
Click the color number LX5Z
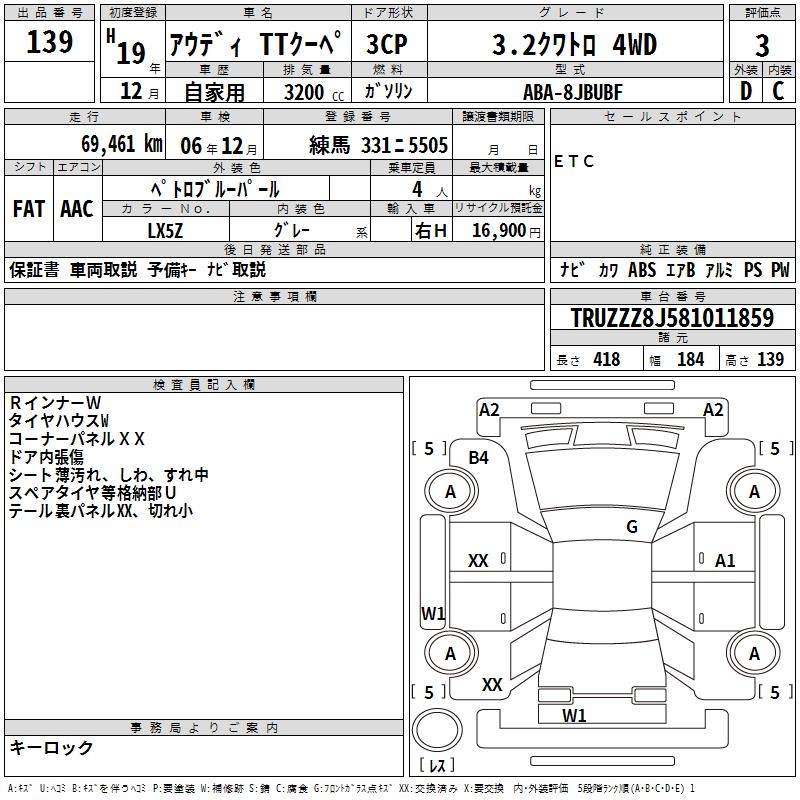pyautogui.click(x=166, y=230)
